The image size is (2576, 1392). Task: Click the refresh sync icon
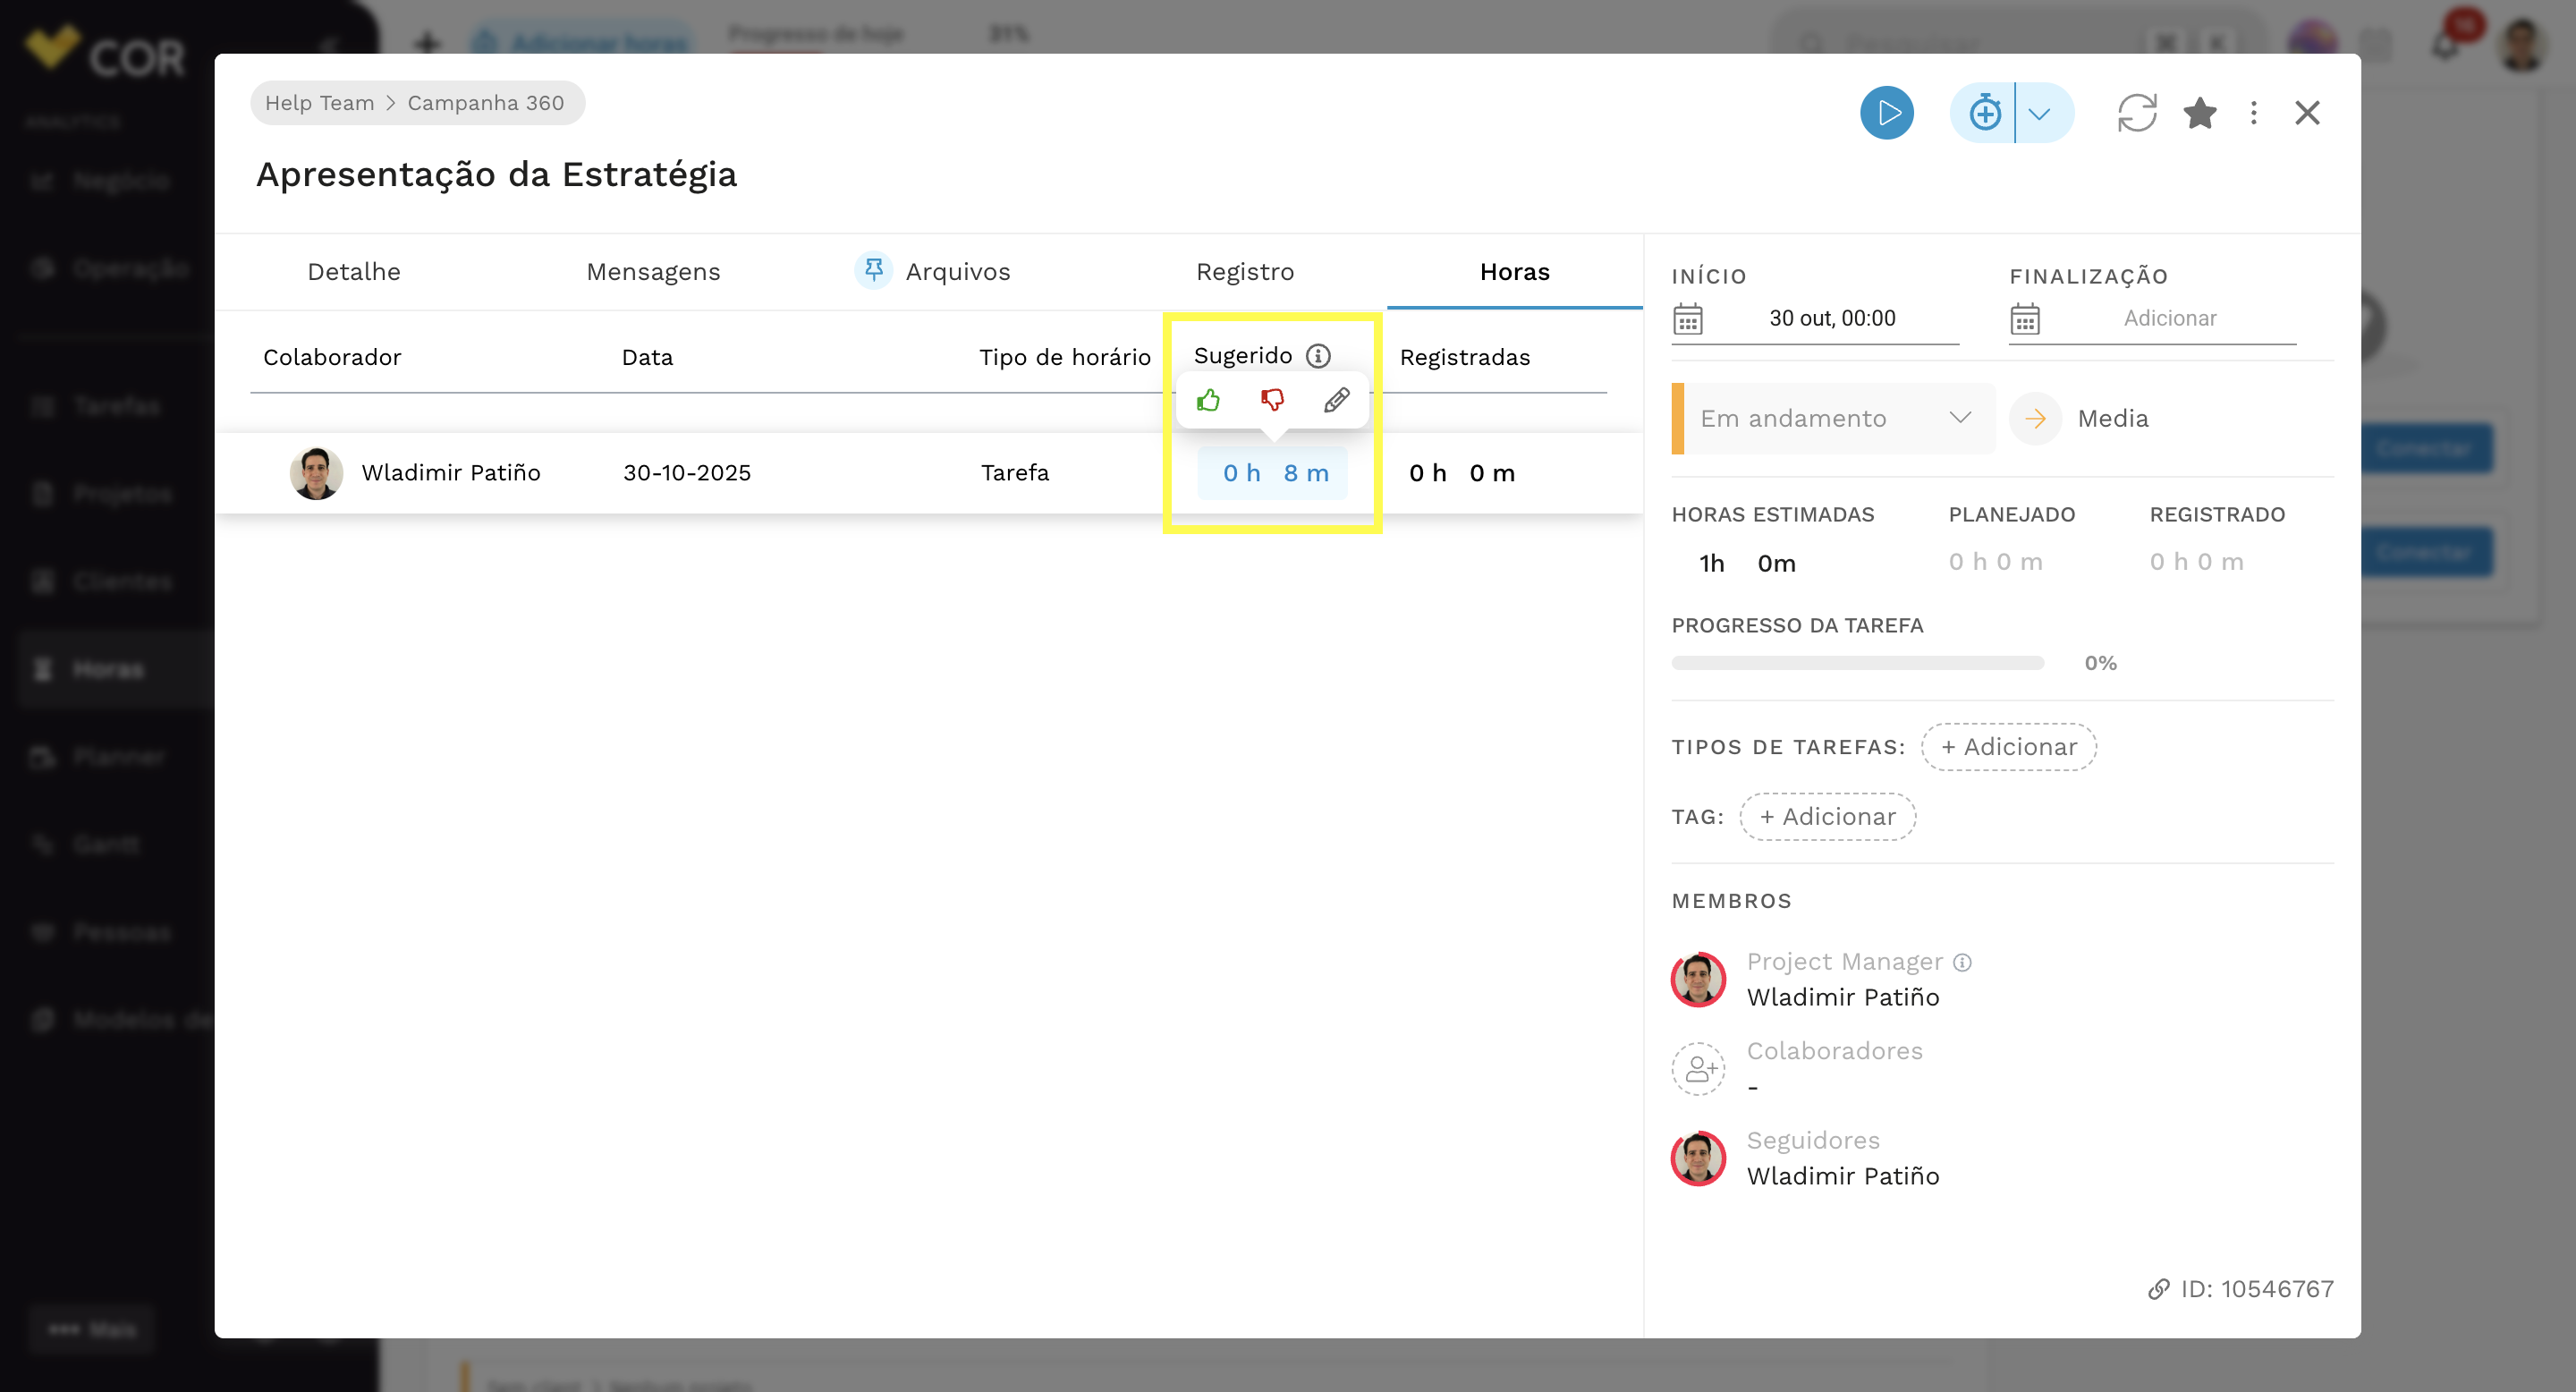(x=2137, y=113)
